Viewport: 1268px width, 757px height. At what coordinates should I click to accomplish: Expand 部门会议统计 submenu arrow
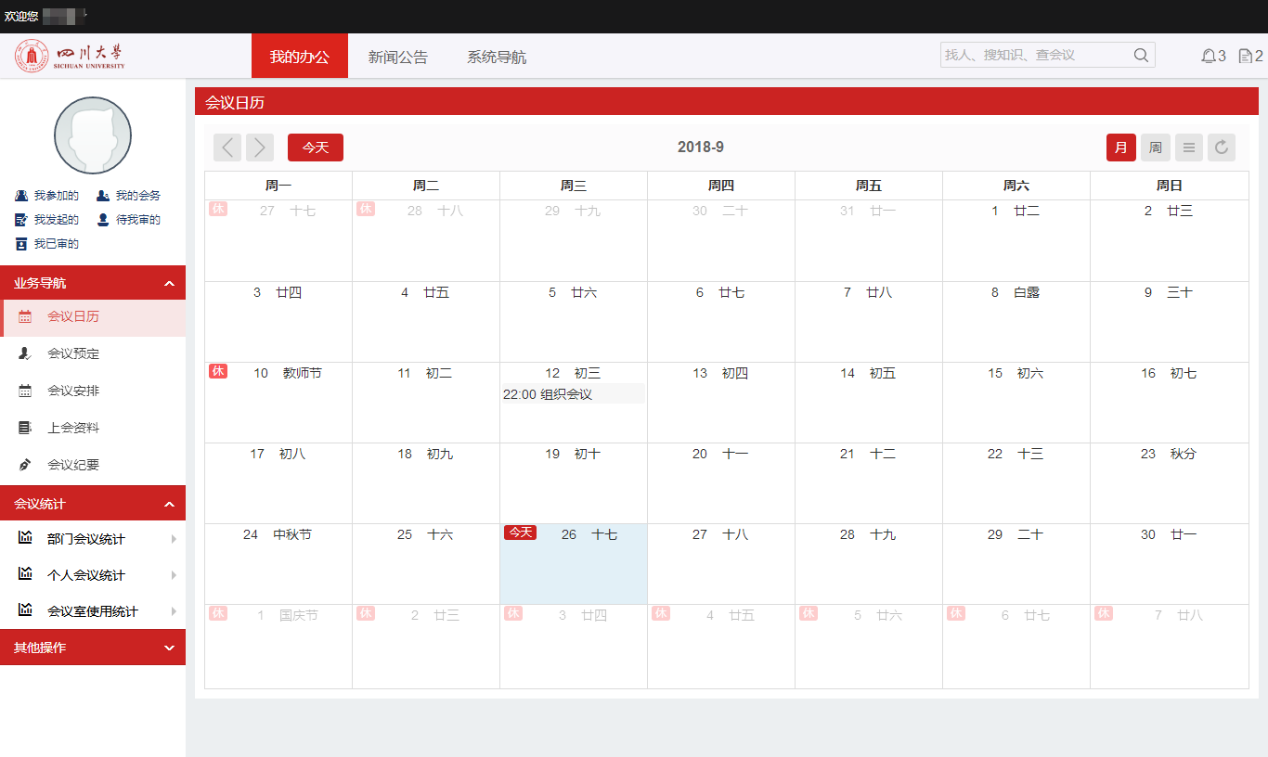[174, 539]
